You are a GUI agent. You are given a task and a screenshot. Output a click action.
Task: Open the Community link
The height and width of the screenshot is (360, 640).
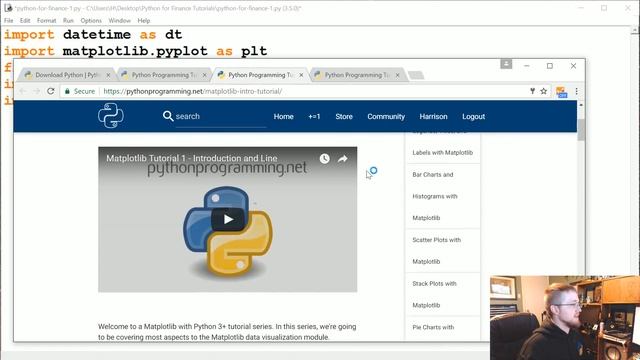point(386,116)
